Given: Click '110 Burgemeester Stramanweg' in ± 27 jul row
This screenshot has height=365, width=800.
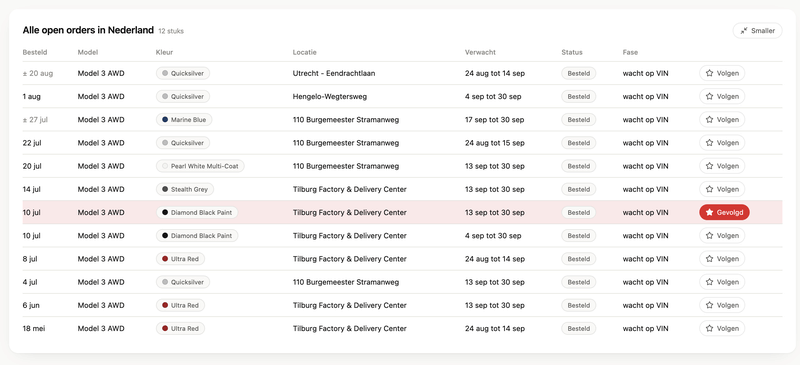Looking at the screenshot, I should tap(346, 119).
